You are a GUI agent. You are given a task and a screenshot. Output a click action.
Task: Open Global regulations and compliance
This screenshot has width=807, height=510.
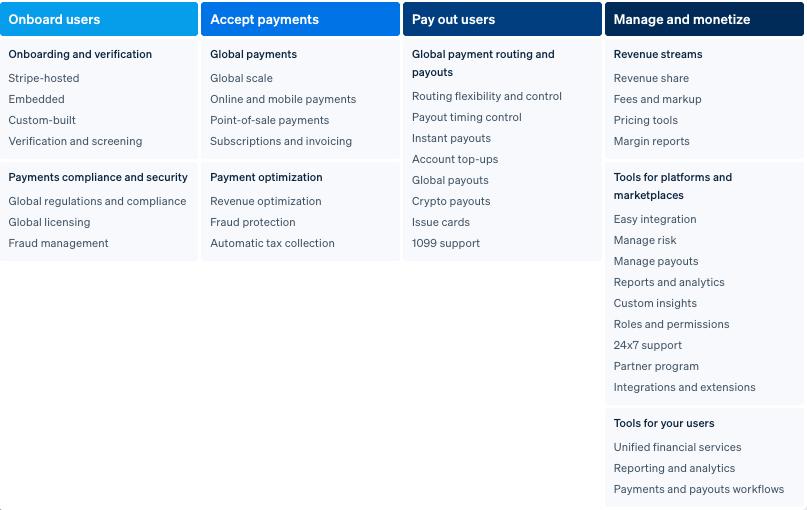[97, 201]
